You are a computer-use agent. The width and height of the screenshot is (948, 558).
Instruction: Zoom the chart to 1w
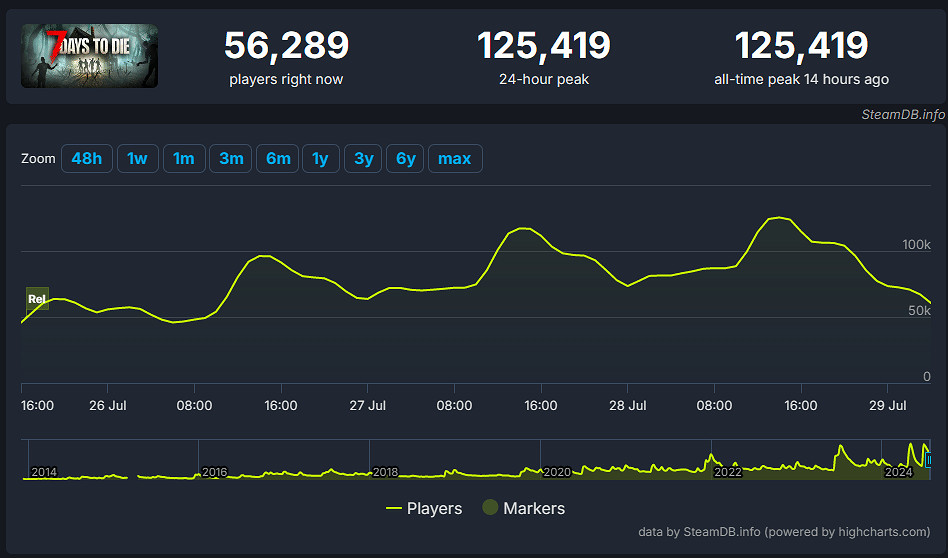click(138, 159)
